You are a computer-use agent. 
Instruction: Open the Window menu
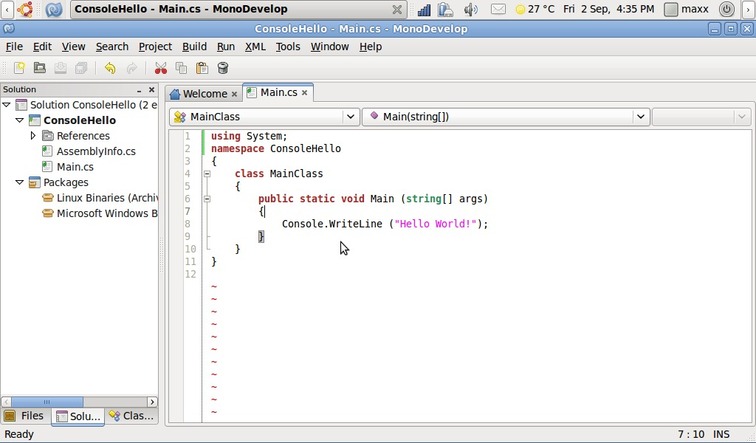pyautogui.click(x=330, y=47)
